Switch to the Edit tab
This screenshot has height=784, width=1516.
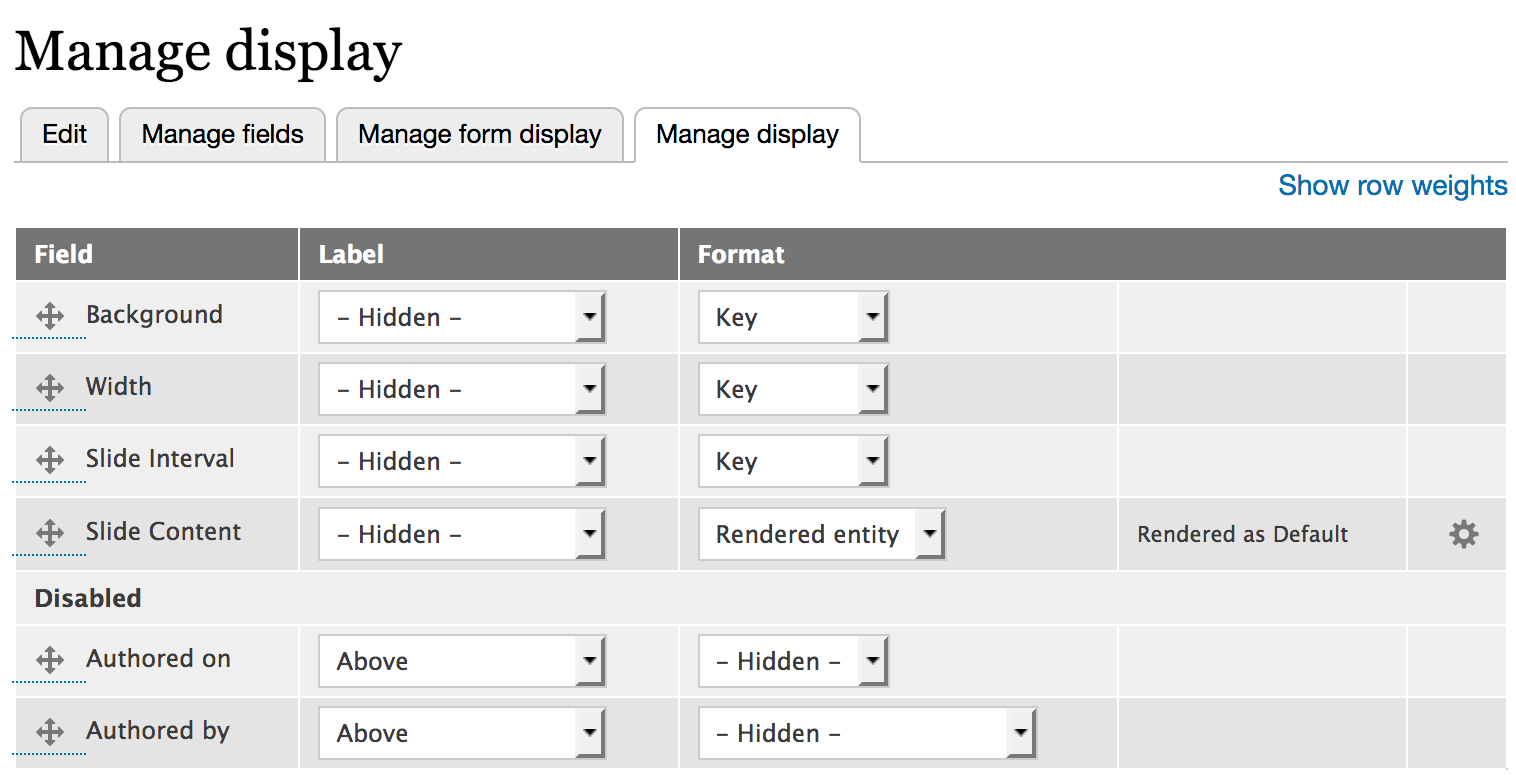pyautogui.click(x=65, y=134)
